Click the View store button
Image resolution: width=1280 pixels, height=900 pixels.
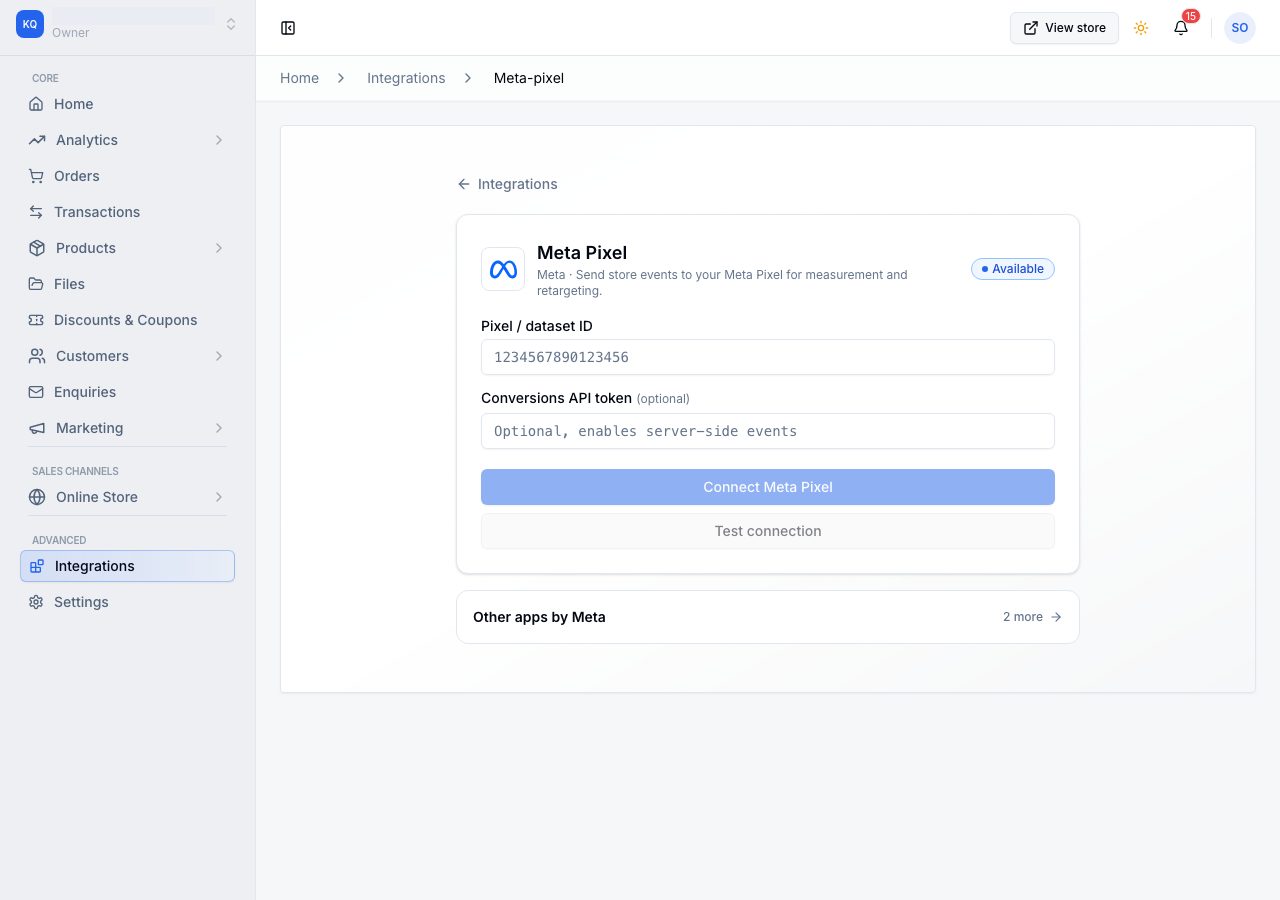[x=1064, y=28]
